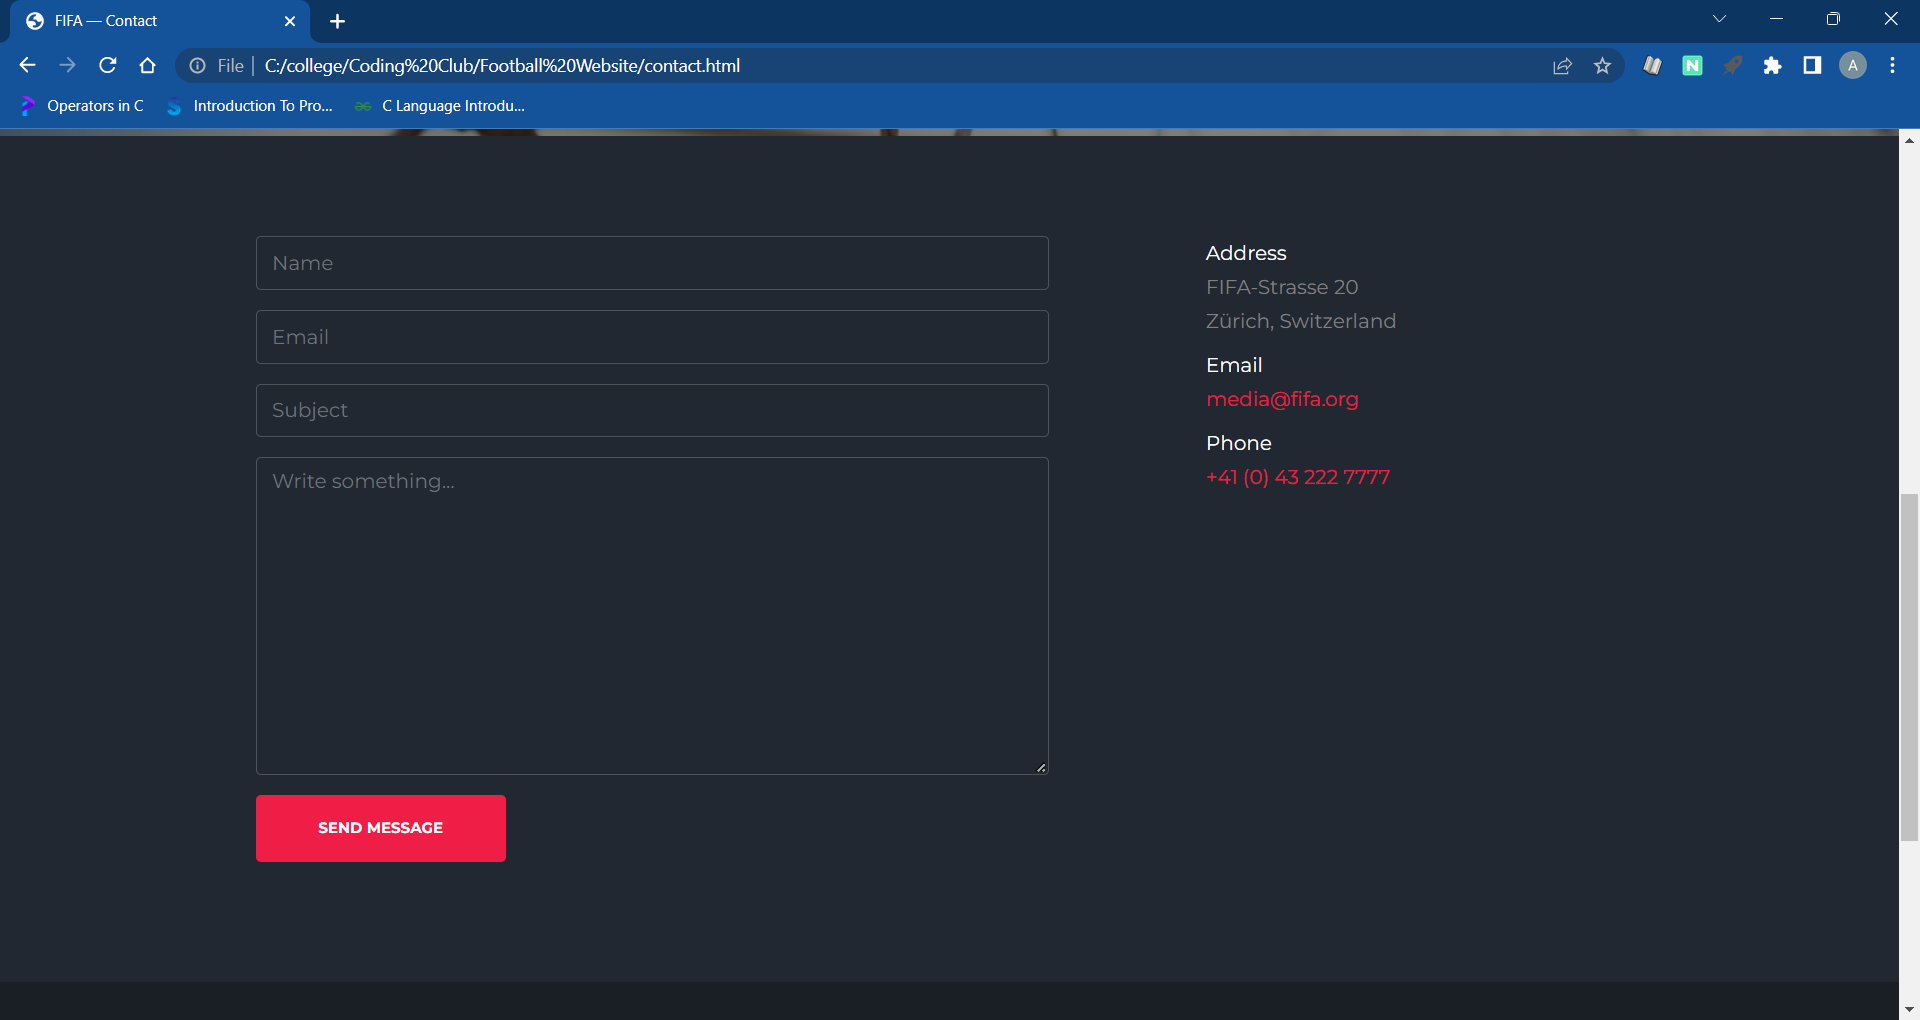Click the profile avatar circle A
1920x1020 pixels.
tap(1853, 65)
